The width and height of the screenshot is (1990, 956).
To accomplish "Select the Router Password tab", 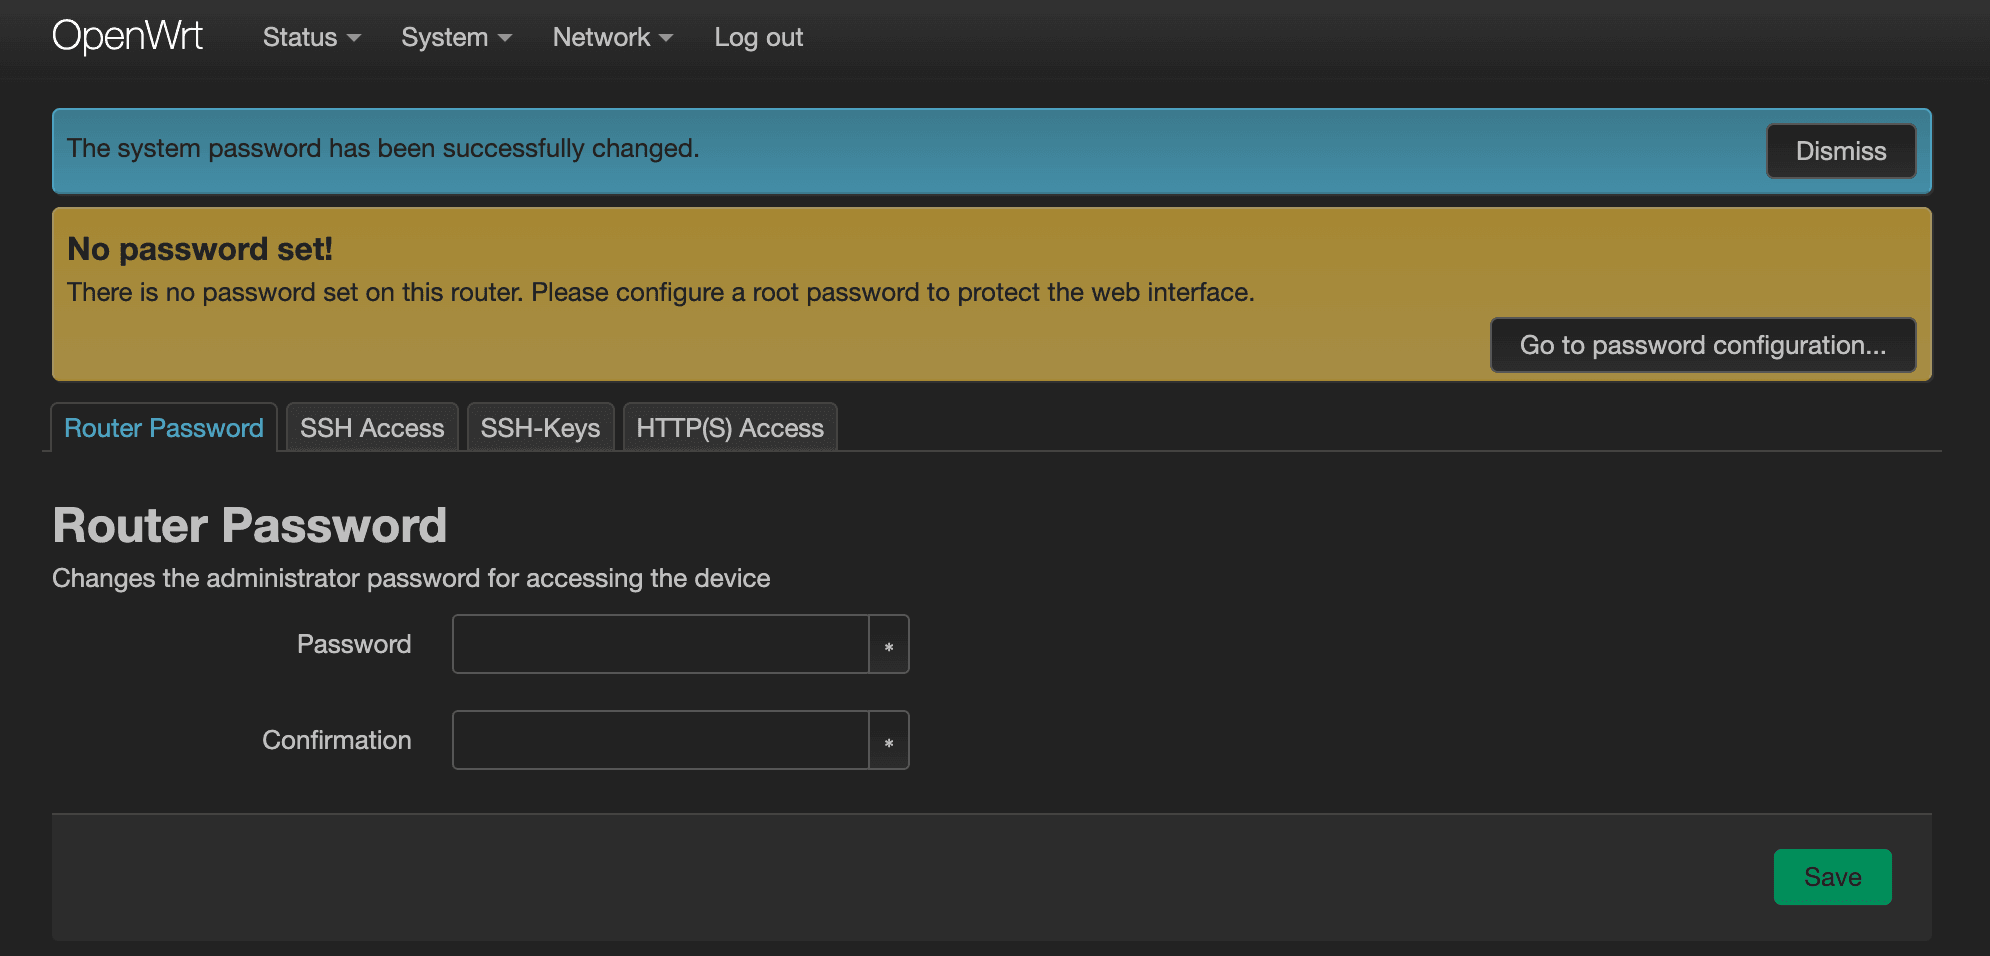I will coord(164,428).
